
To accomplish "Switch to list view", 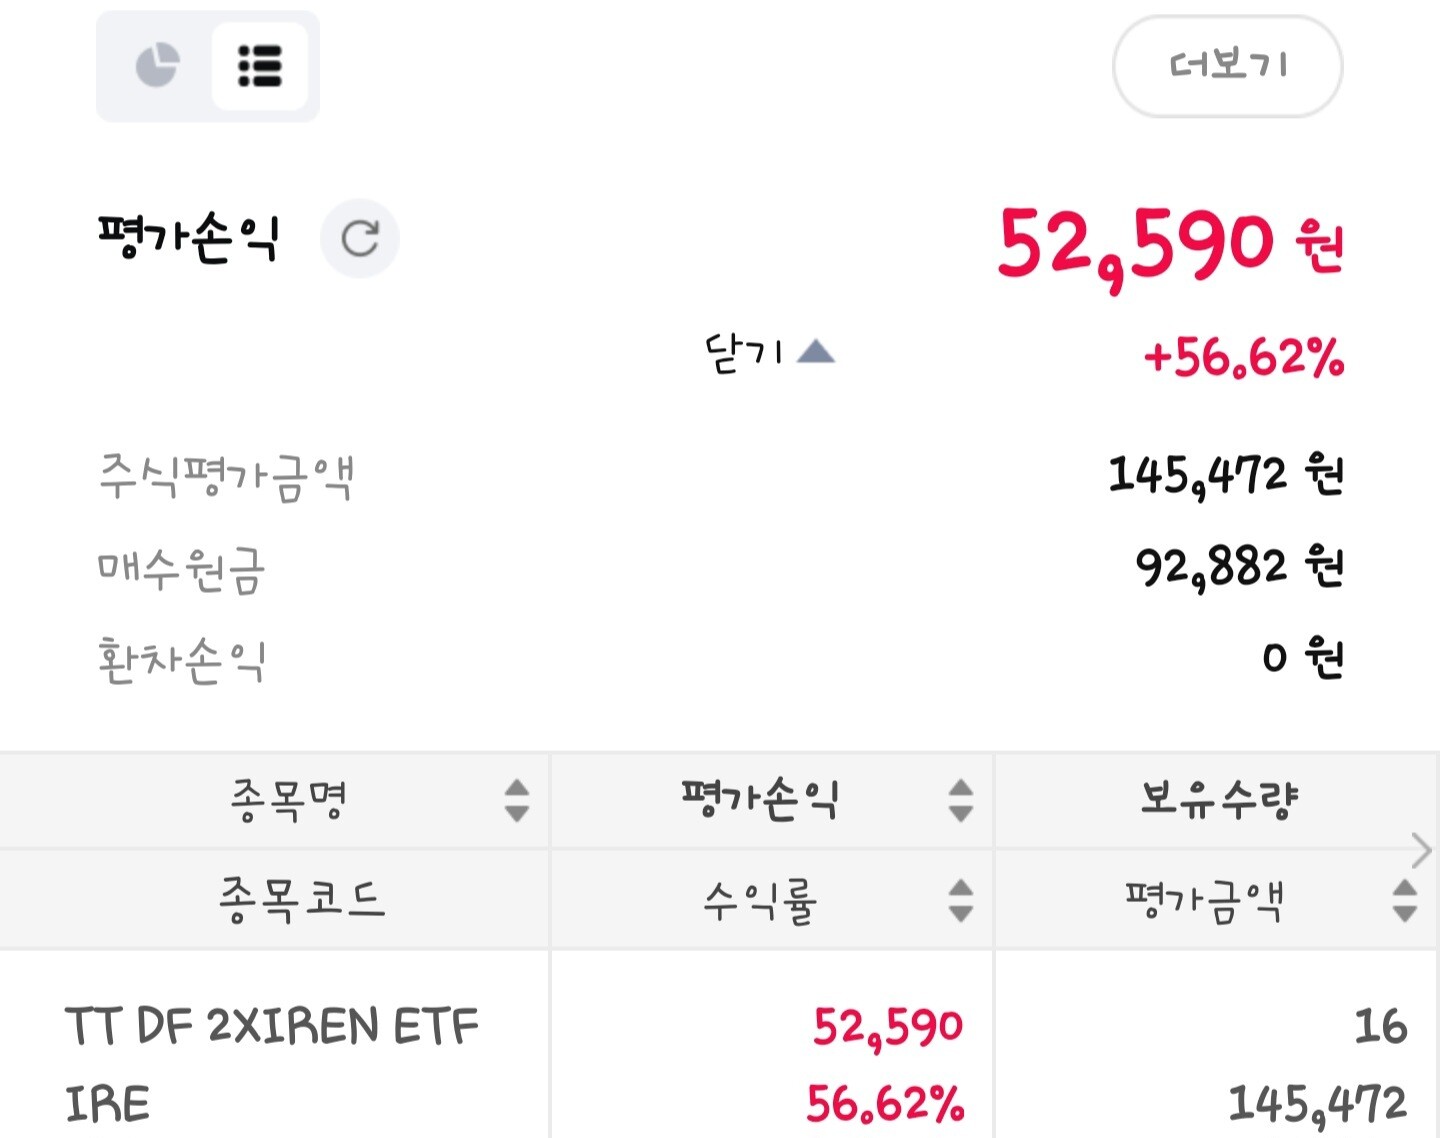I will [260, 66].
